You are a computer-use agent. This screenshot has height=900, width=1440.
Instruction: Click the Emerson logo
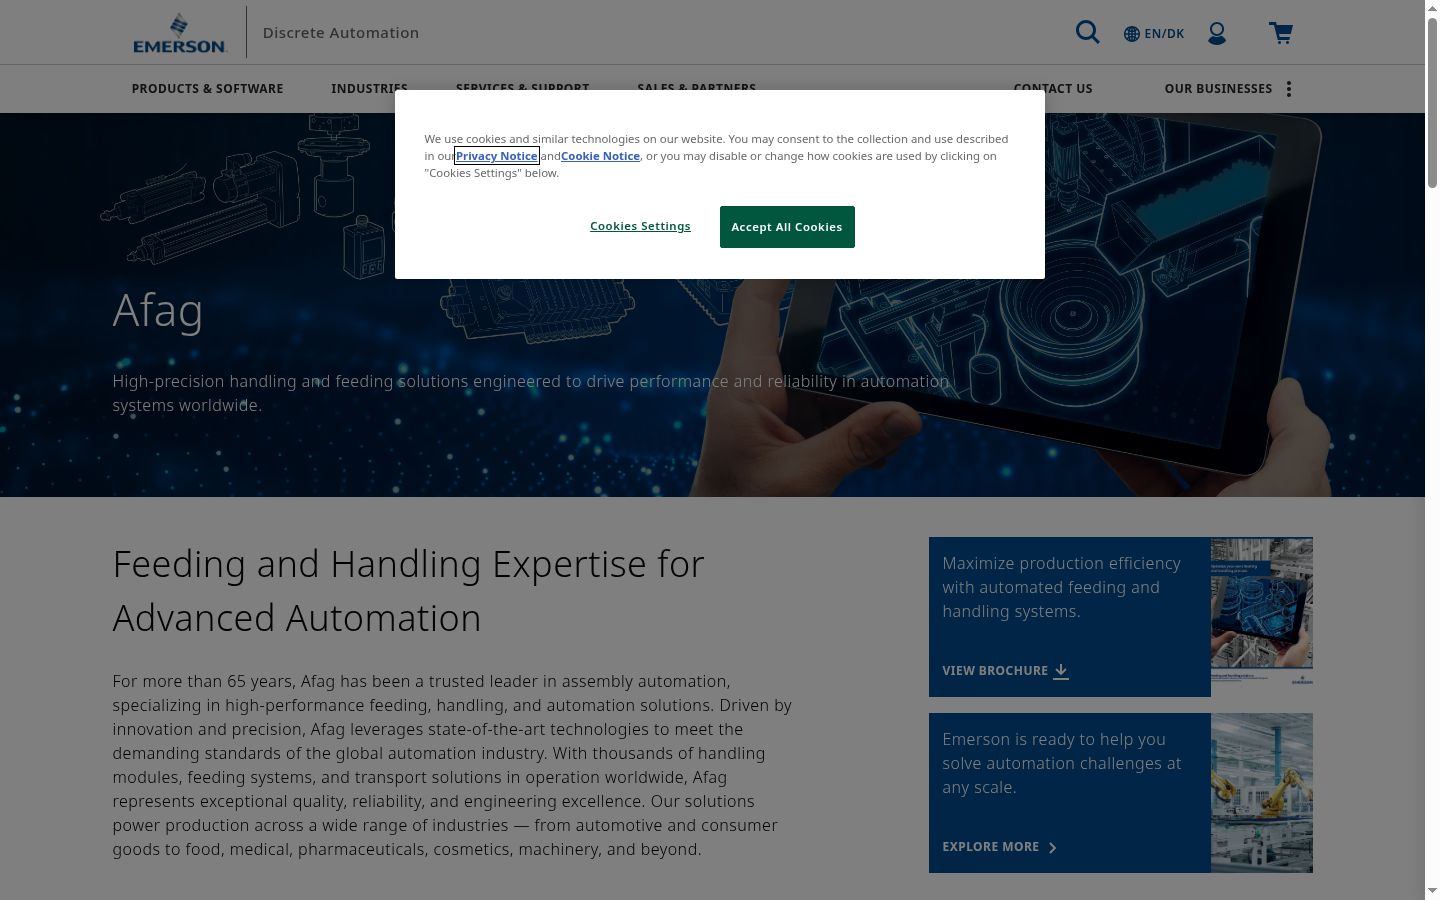[180, 33]
